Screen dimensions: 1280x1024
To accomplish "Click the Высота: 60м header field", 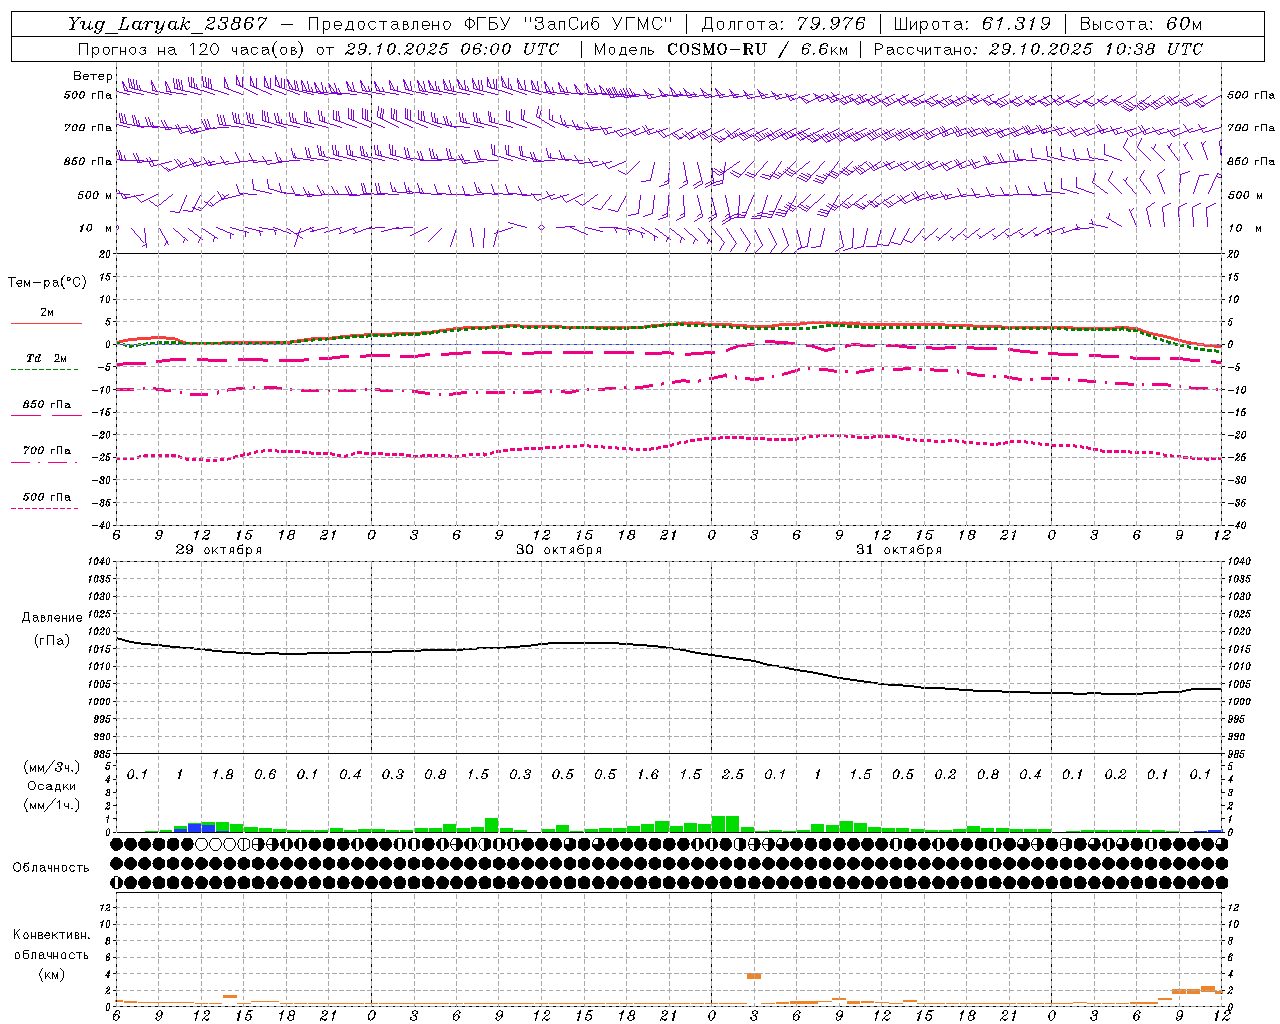I will click(1141, 24).
